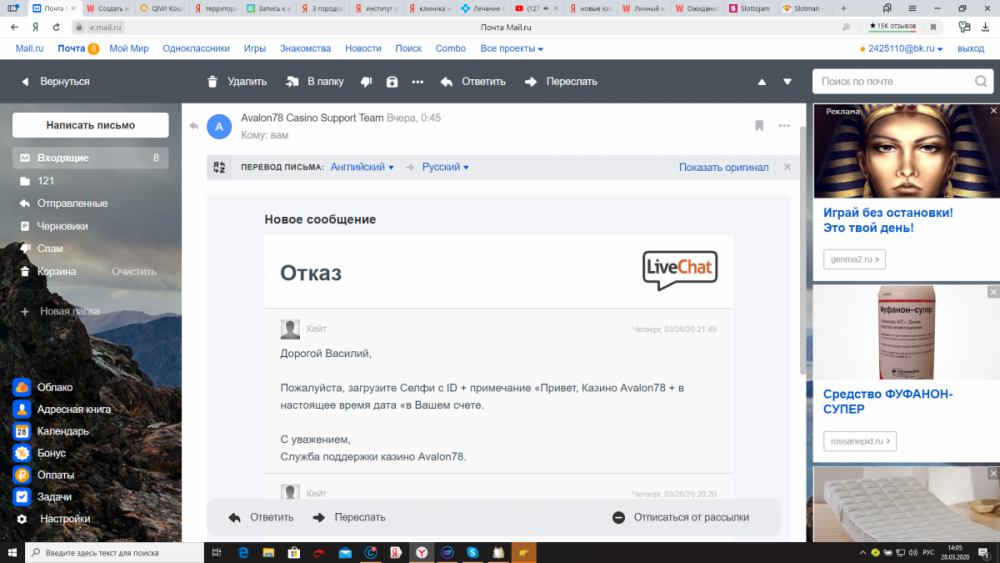Screen dimensions: 1000x563
Task: Bookmark this email with the flag icon
Action: point(759,125)
